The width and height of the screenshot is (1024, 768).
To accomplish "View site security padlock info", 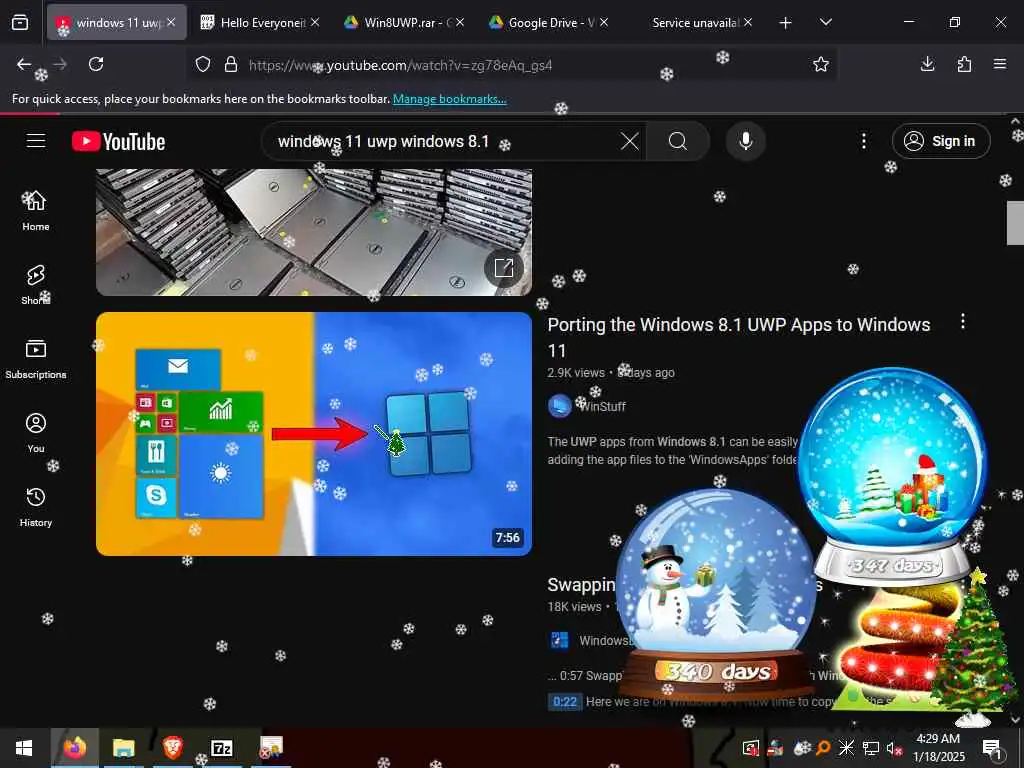I will (x=231, y=65).
